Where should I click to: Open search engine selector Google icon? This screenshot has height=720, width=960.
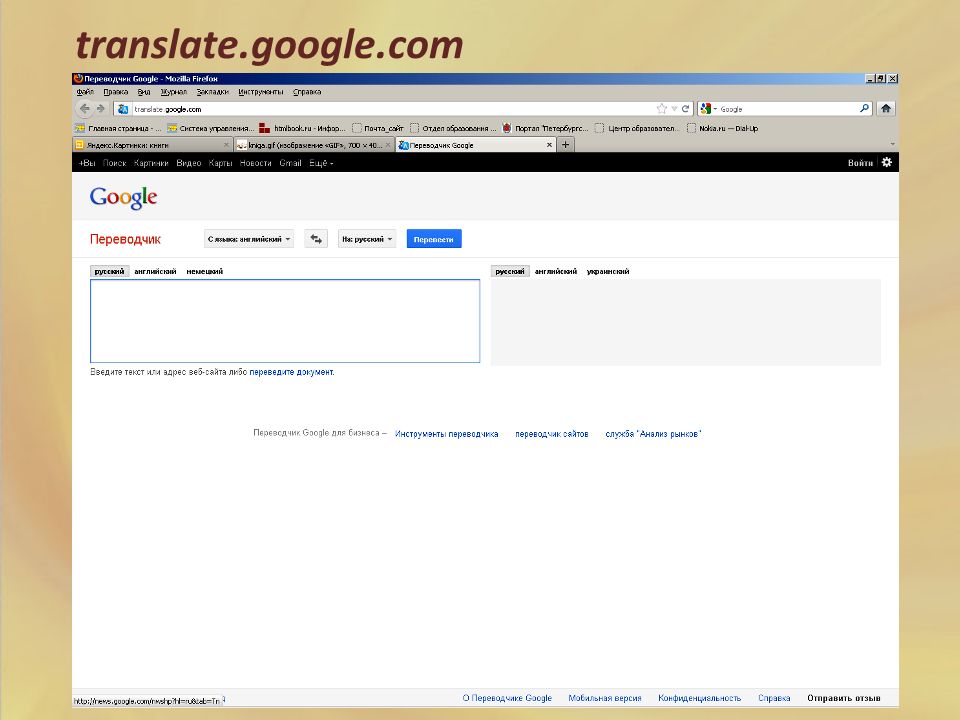pos(706,109)
